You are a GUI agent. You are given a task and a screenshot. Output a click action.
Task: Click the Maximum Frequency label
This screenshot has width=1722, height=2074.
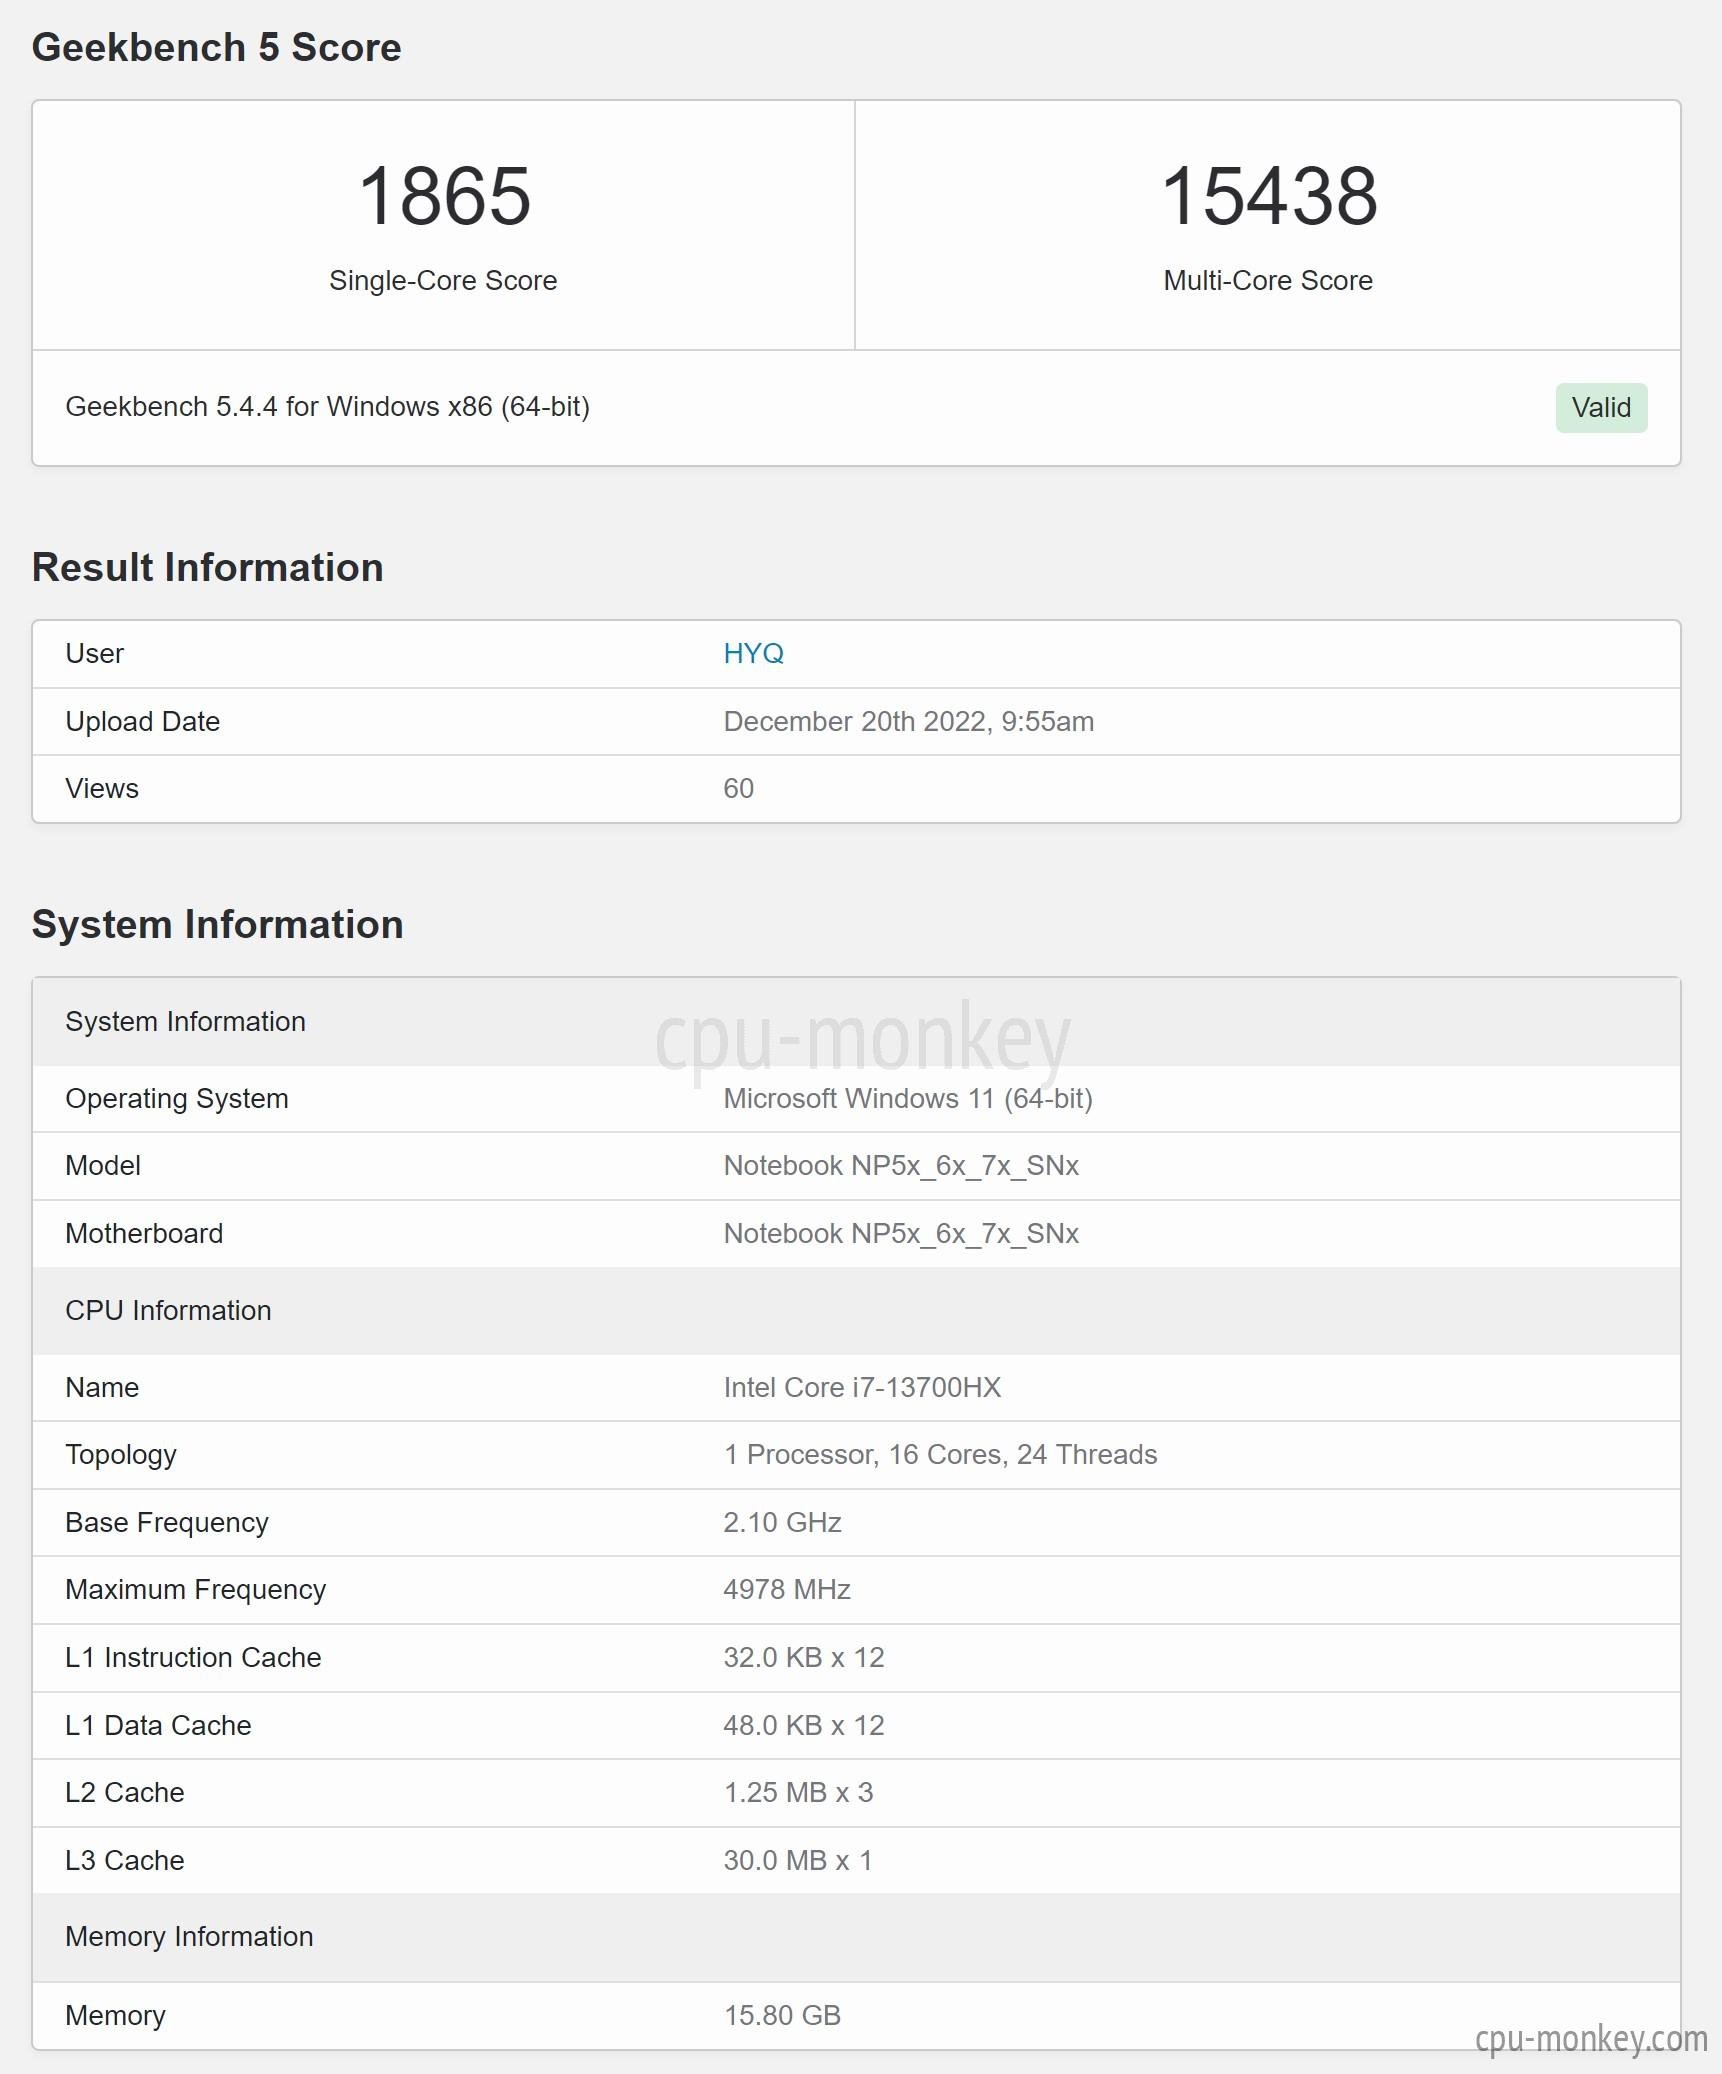point(195,1589)
